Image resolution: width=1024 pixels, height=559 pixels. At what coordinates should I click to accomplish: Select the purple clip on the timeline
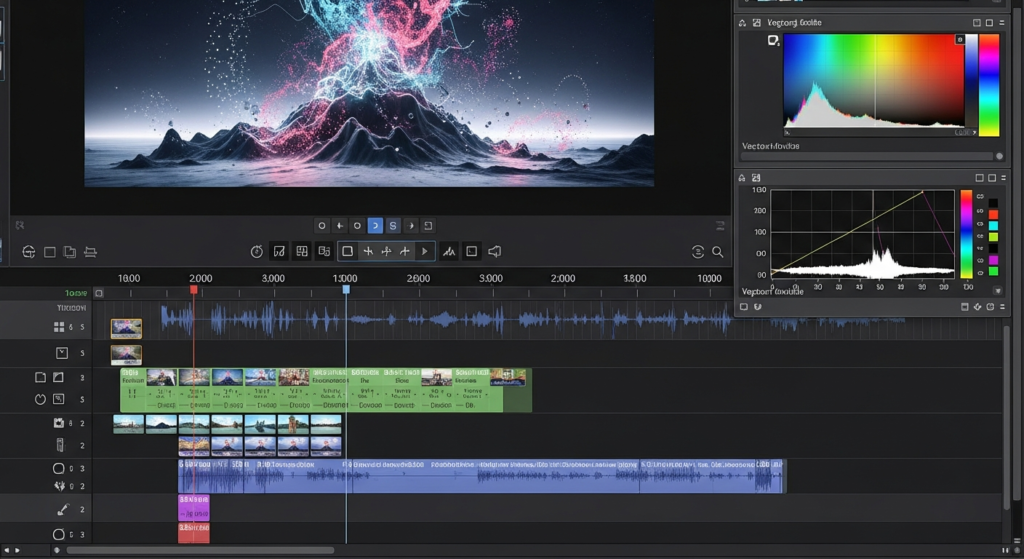tap(194, 507)
